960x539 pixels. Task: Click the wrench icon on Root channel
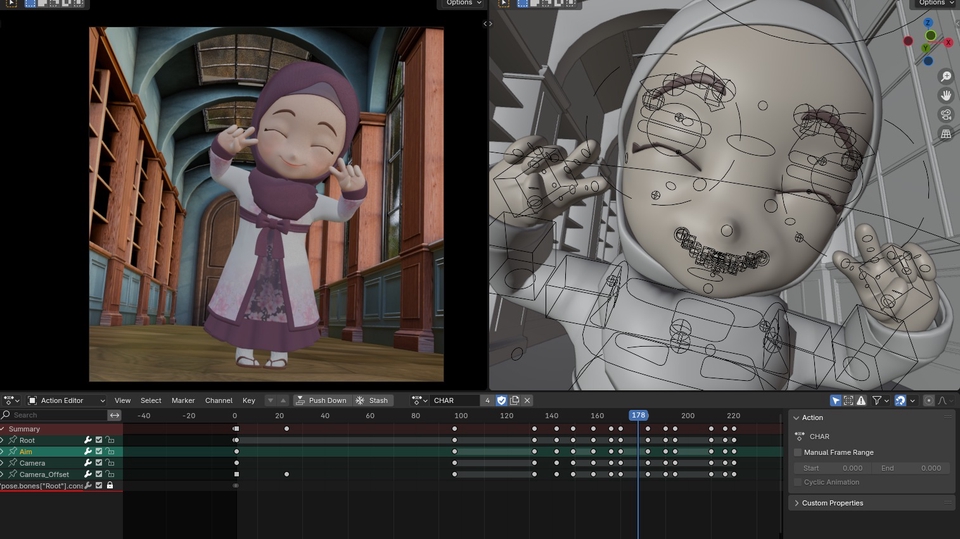click(88, 440)
